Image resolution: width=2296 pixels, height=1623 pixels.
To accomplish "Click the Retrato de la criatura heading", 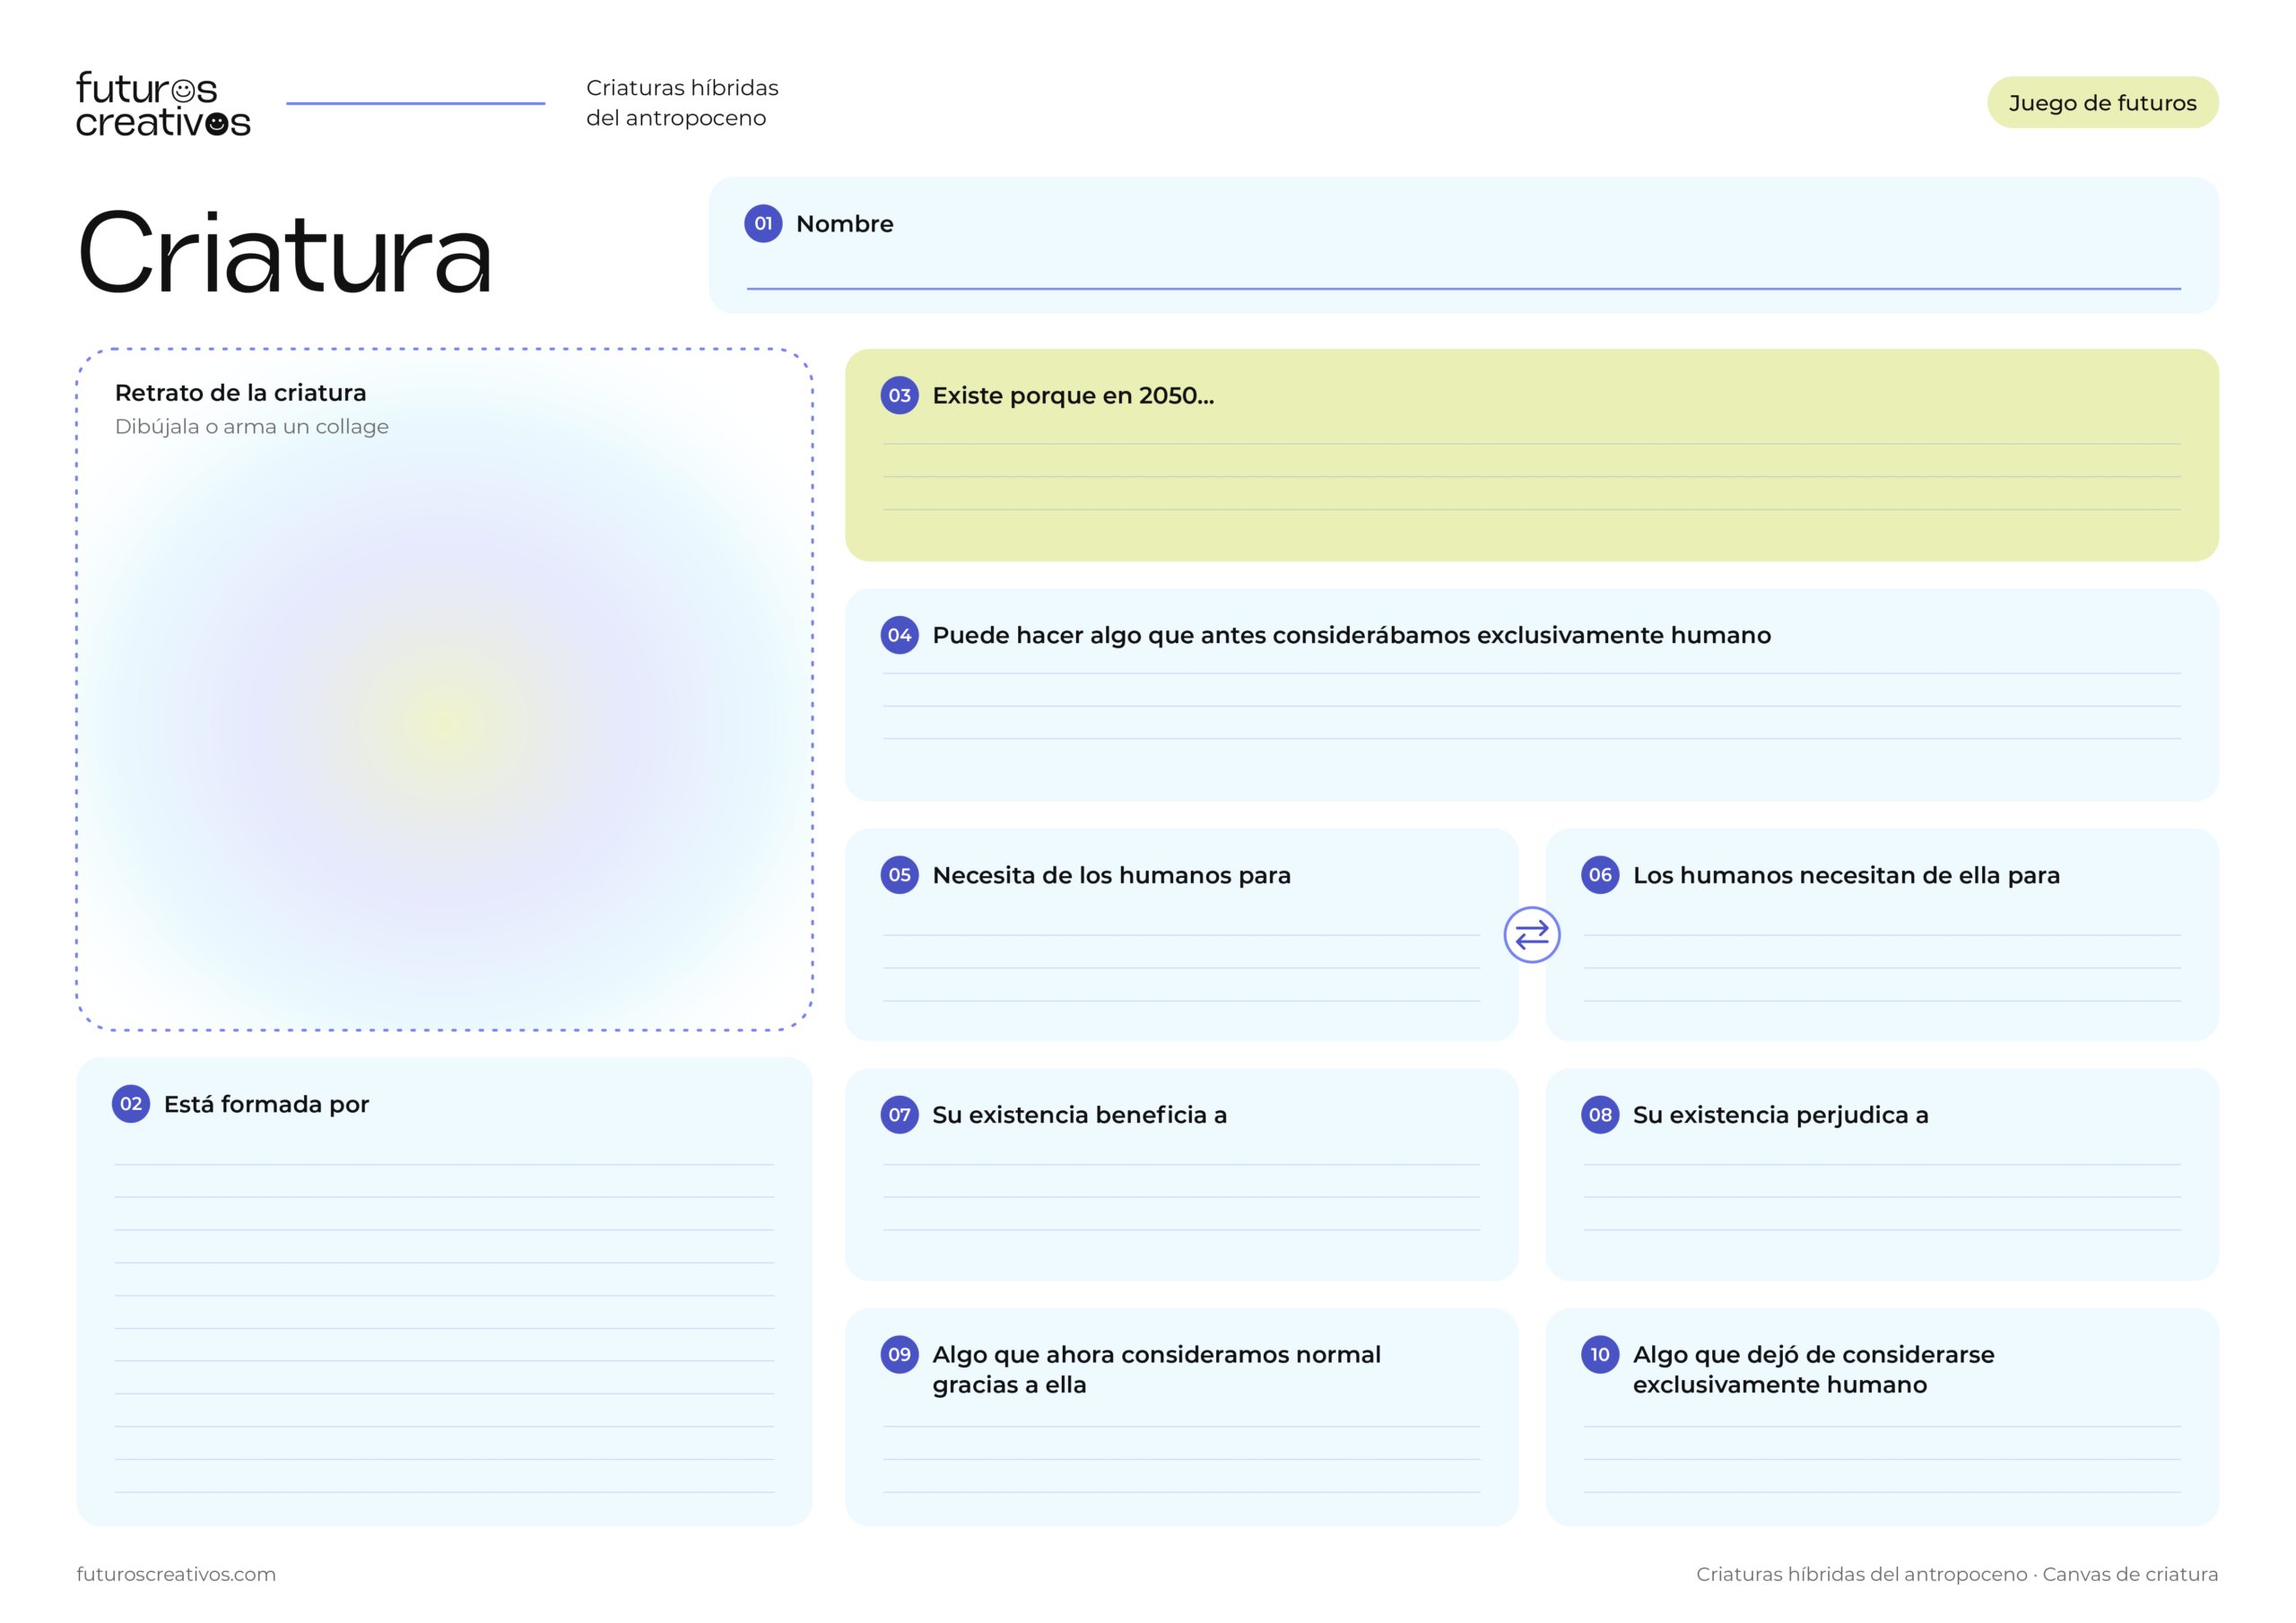I will point(240,393).
